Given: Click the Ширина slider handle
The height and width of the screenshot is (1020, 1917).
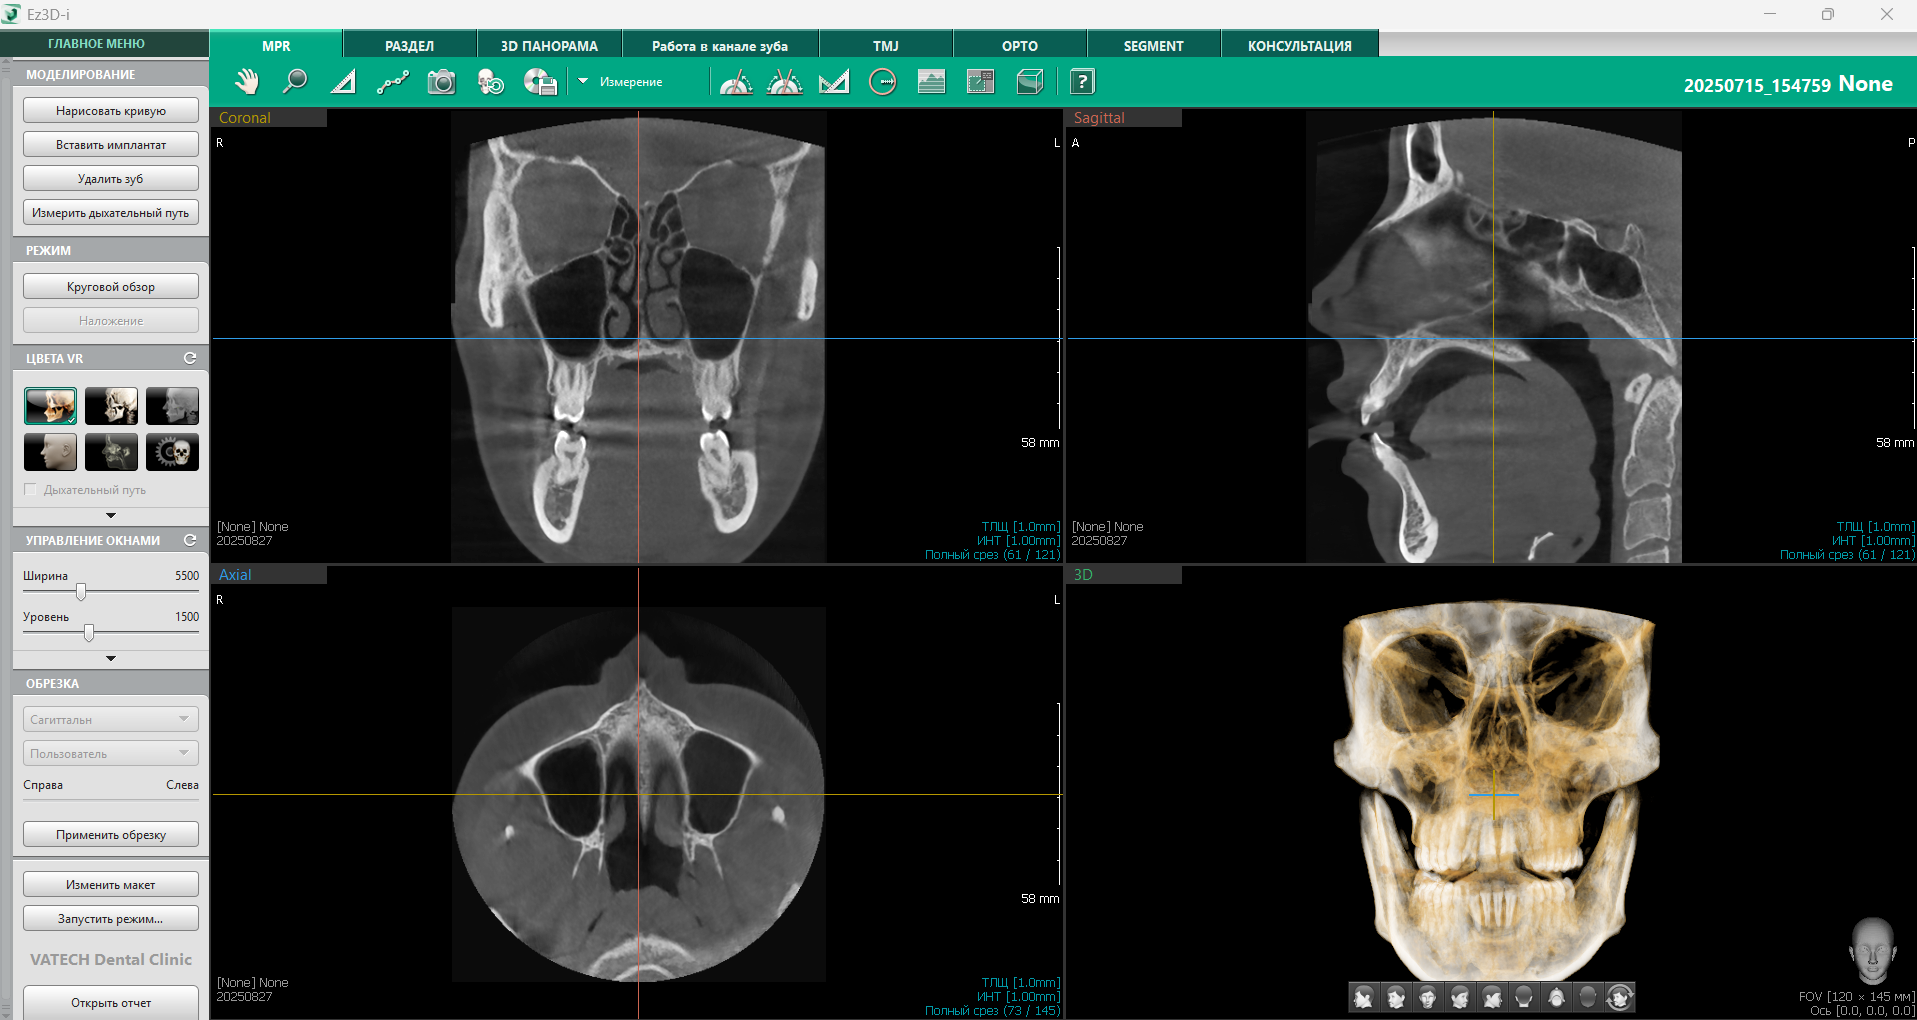Looking at the screenshot, I should [x=81, y=592].
